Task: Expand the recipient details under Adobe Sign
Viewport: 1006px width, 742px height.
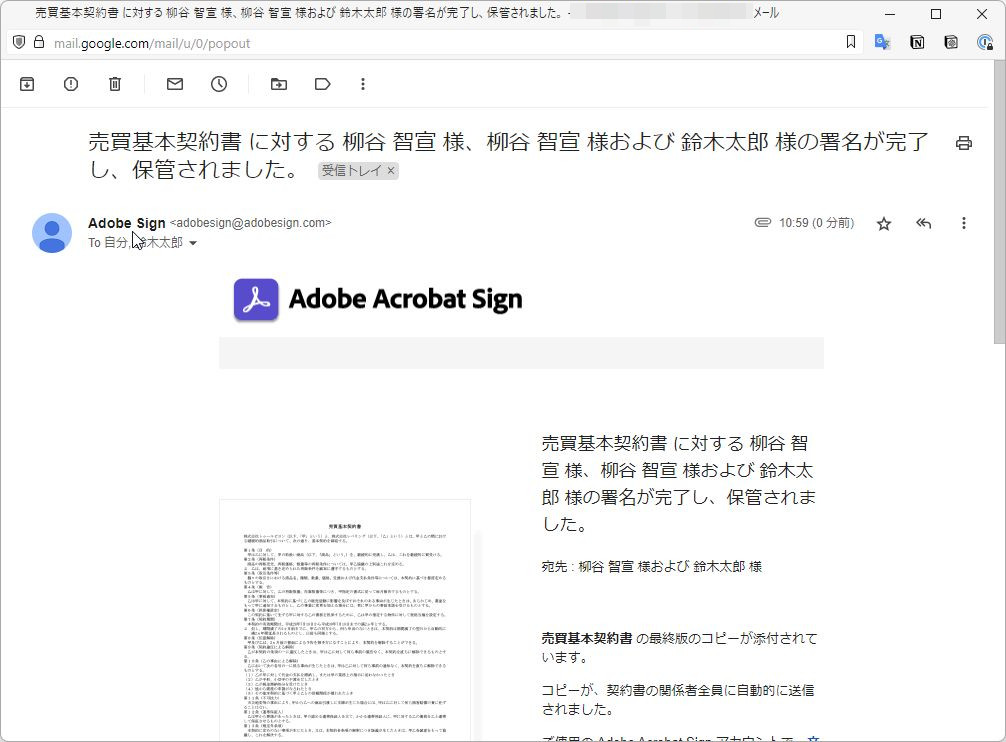Action: (193, 241)
